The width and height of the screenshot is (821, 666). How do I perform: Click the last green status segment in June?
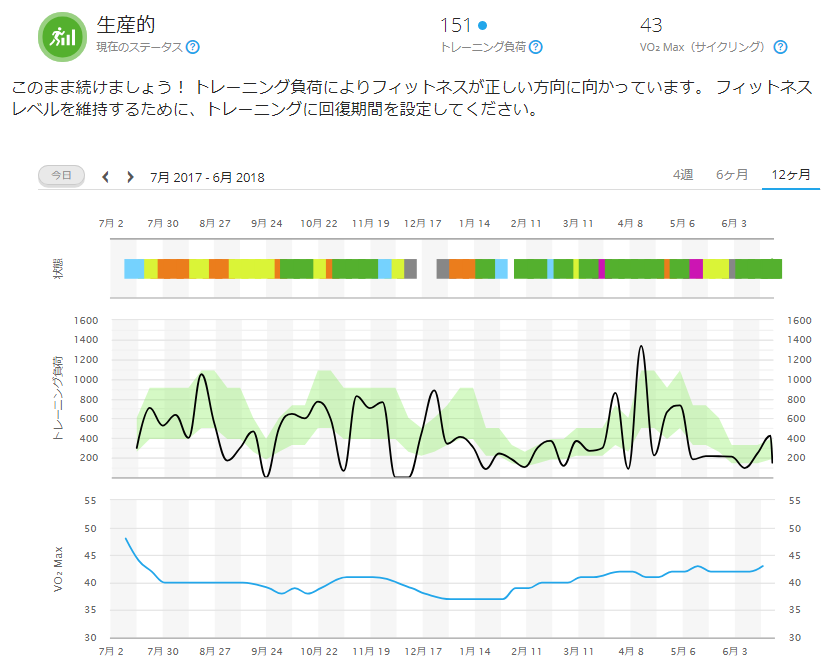(758, 269)
